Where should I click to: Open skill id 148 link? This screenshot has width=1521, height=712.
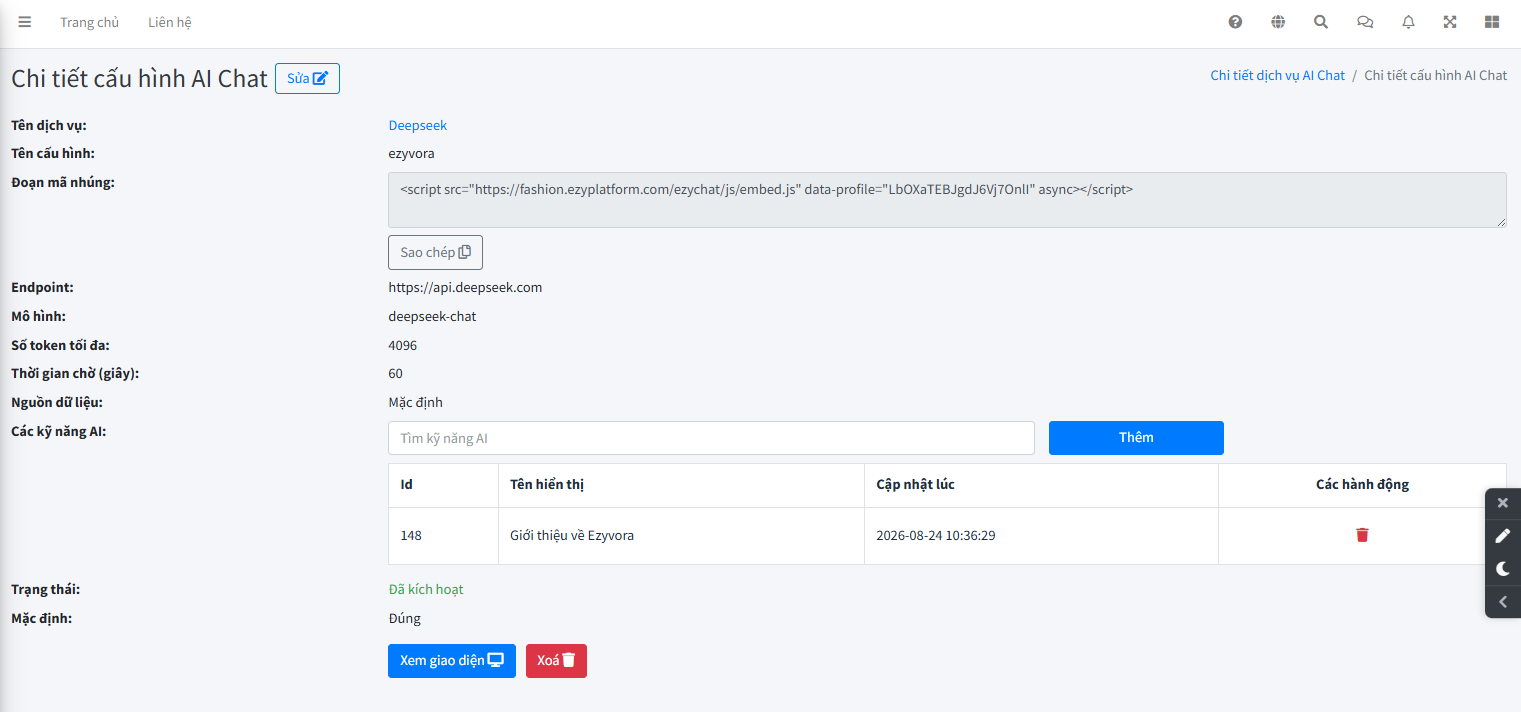point(411,535)
